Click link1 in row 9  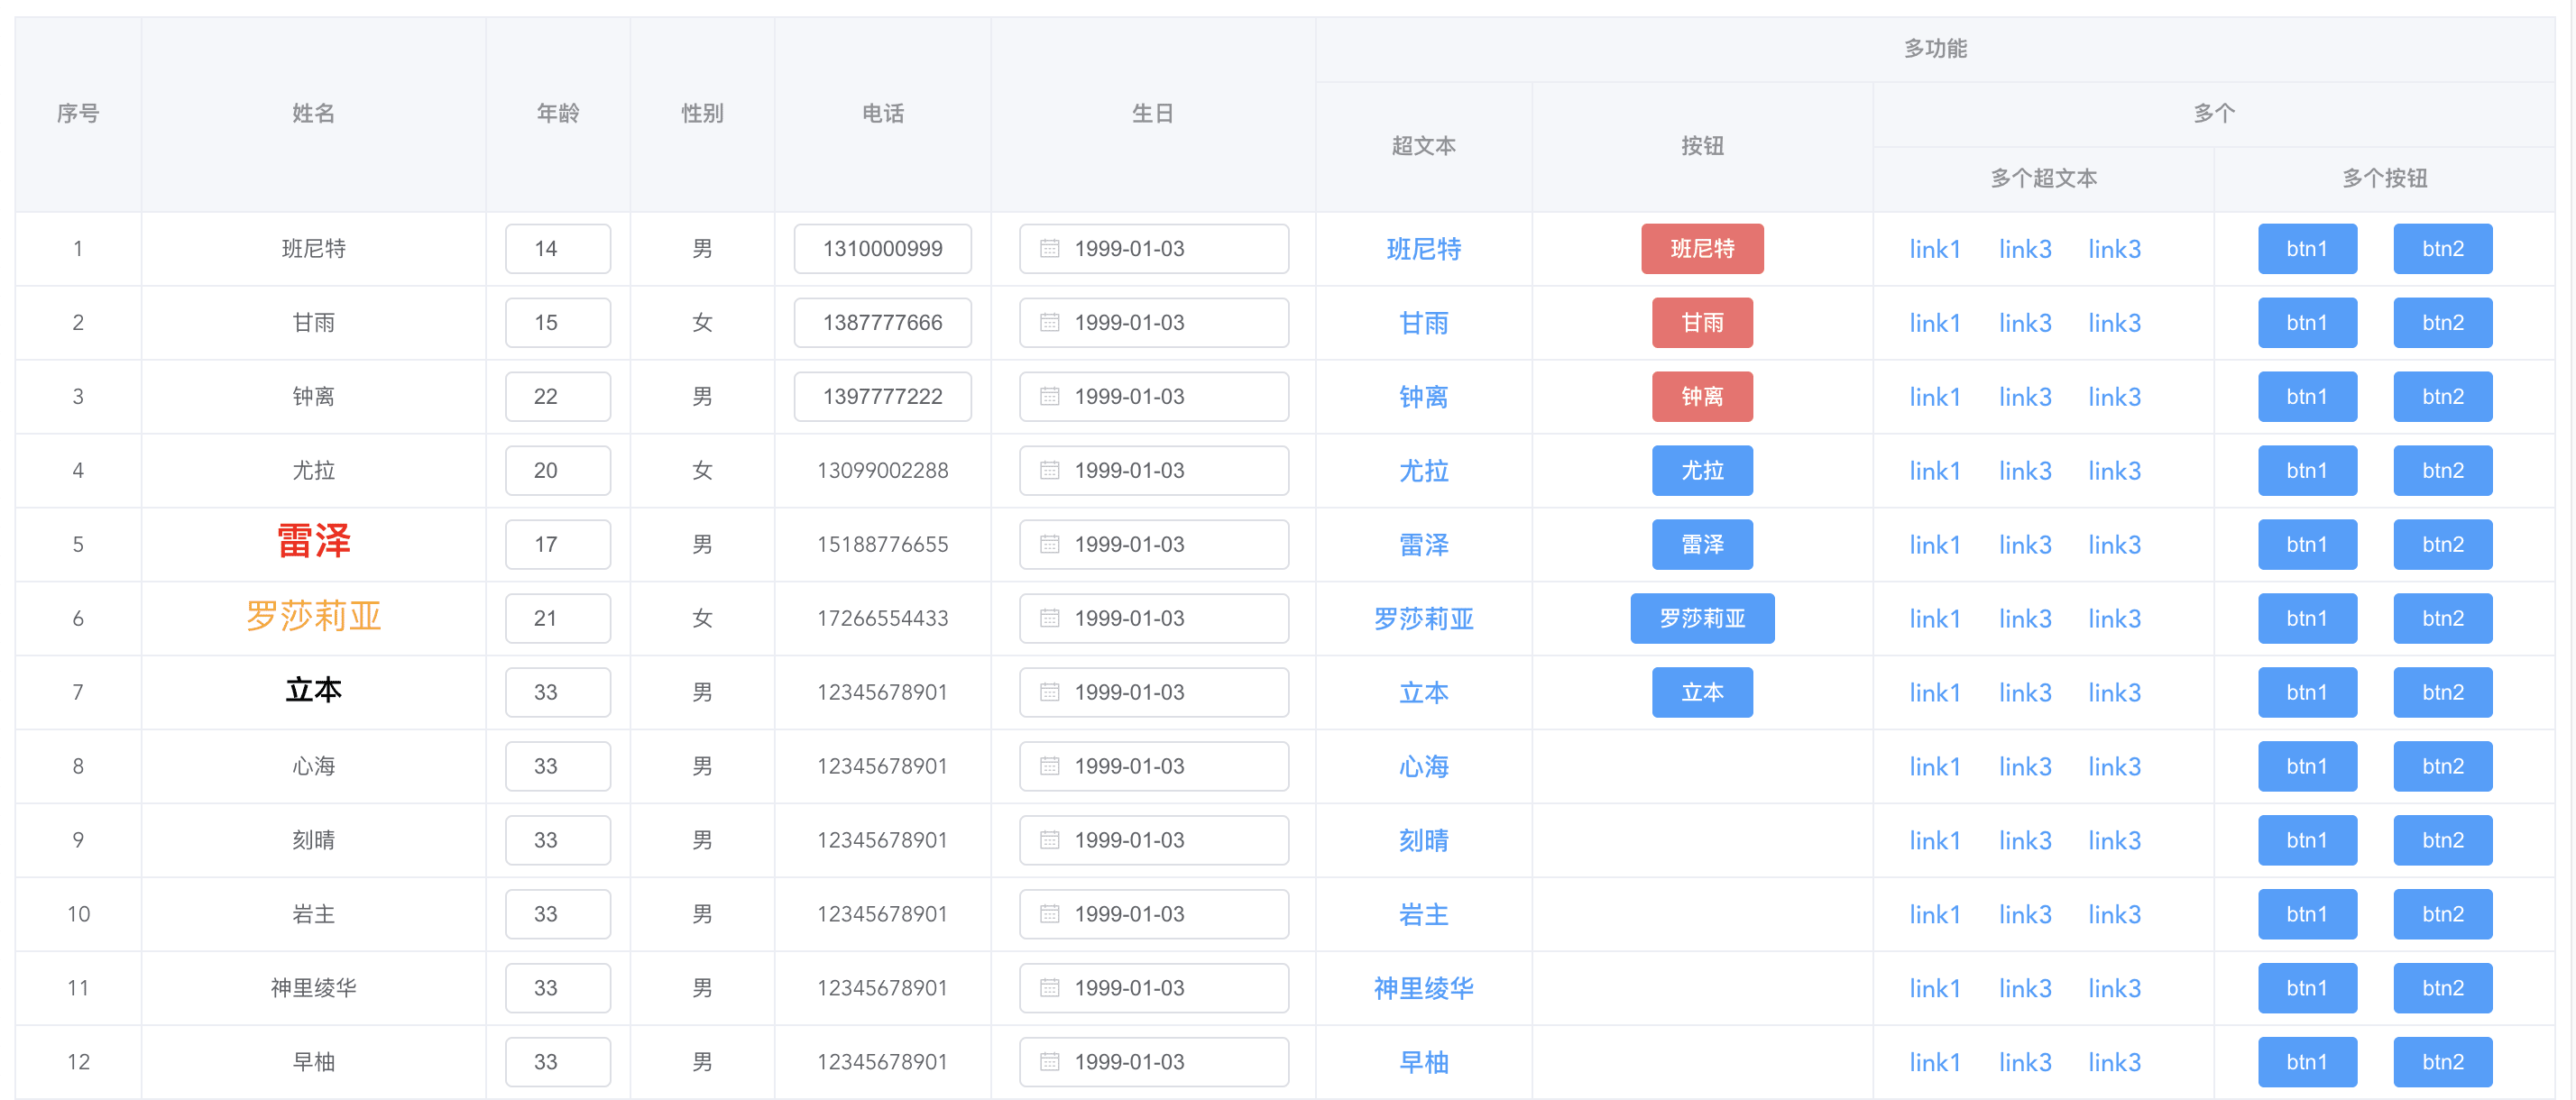click(1935, 841)
